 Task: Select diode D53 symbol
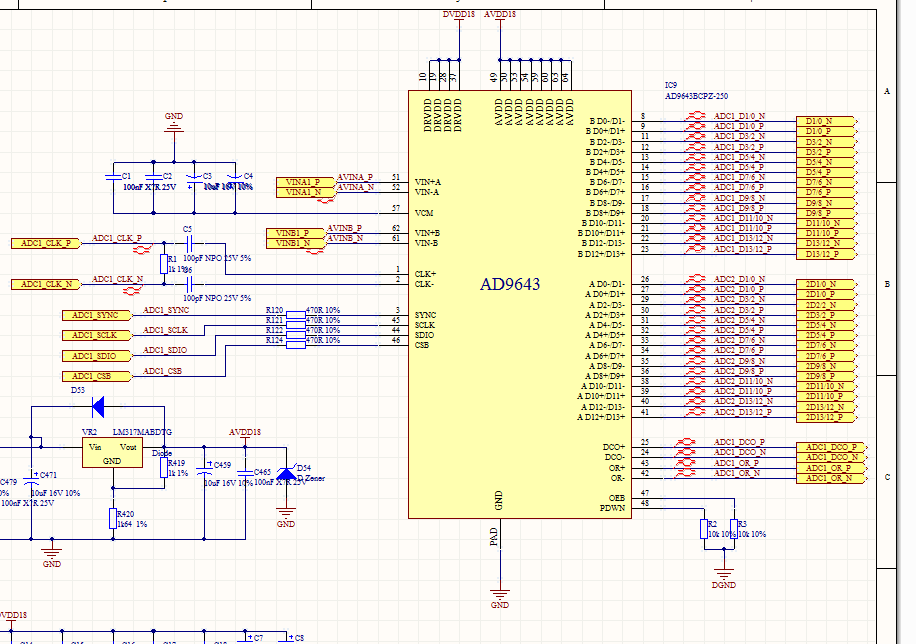98,407
